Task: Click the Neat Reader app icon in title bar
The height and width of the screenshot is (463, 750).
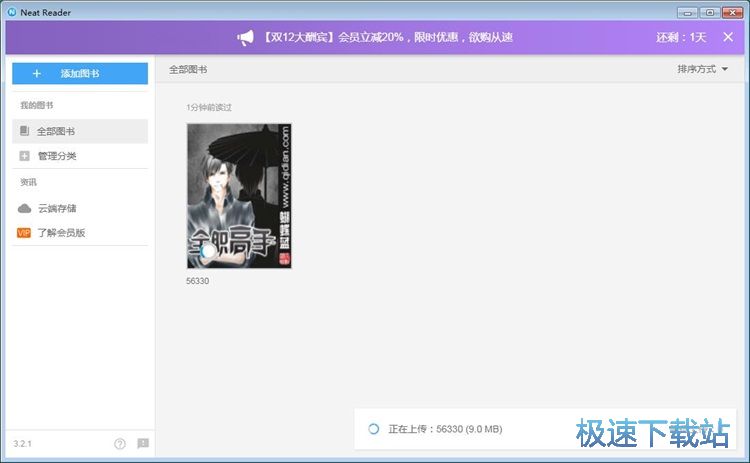Action: [12, 12]
